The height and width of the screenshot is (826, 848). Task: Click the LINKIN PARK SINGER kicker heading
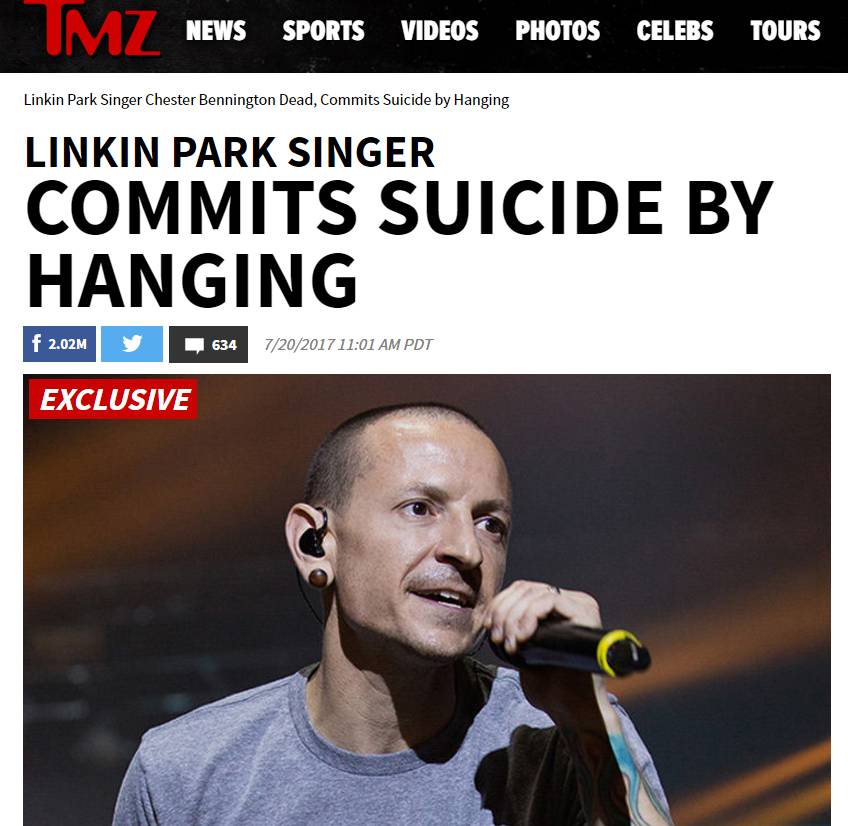230,153
